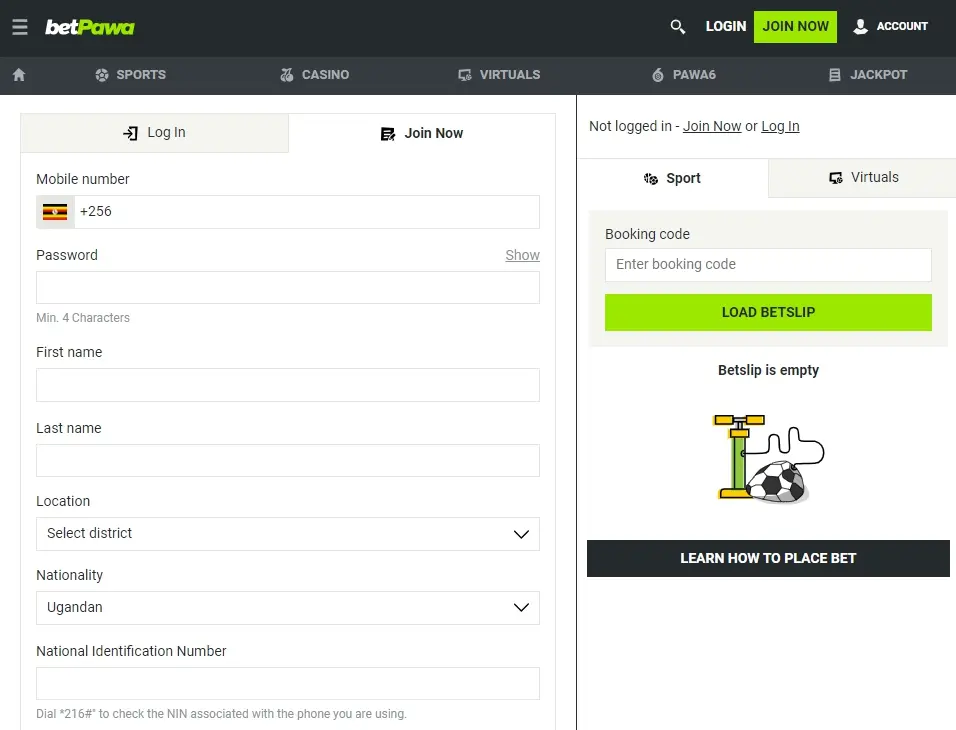Expand the Select district dropdown

[x=288, y=534]
